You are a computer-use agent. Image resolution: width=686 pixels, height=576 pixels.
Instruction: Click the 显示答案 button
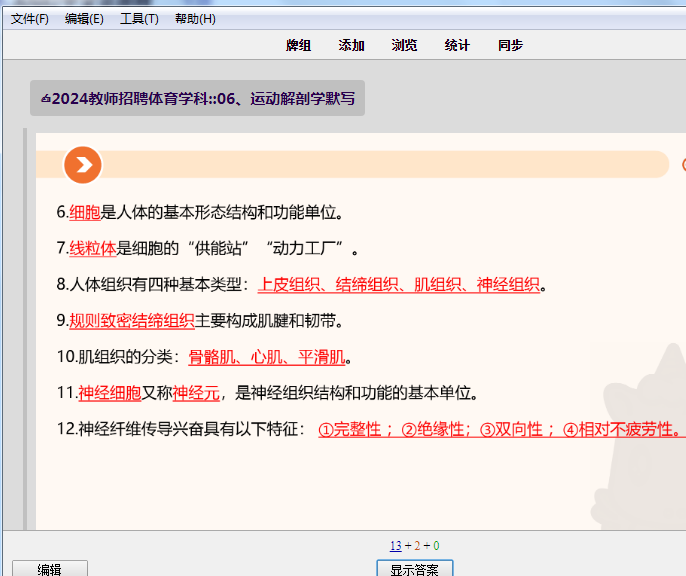(414, 569)
